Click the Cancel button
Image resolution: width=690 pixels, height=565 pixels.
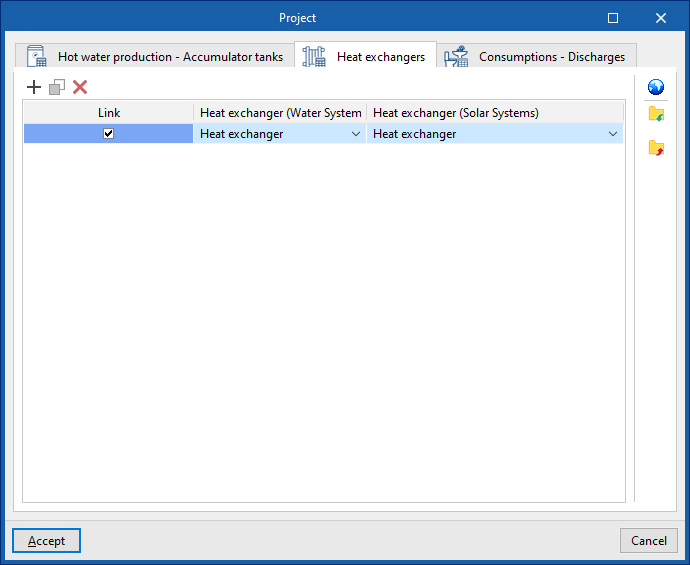pos(649,540)
